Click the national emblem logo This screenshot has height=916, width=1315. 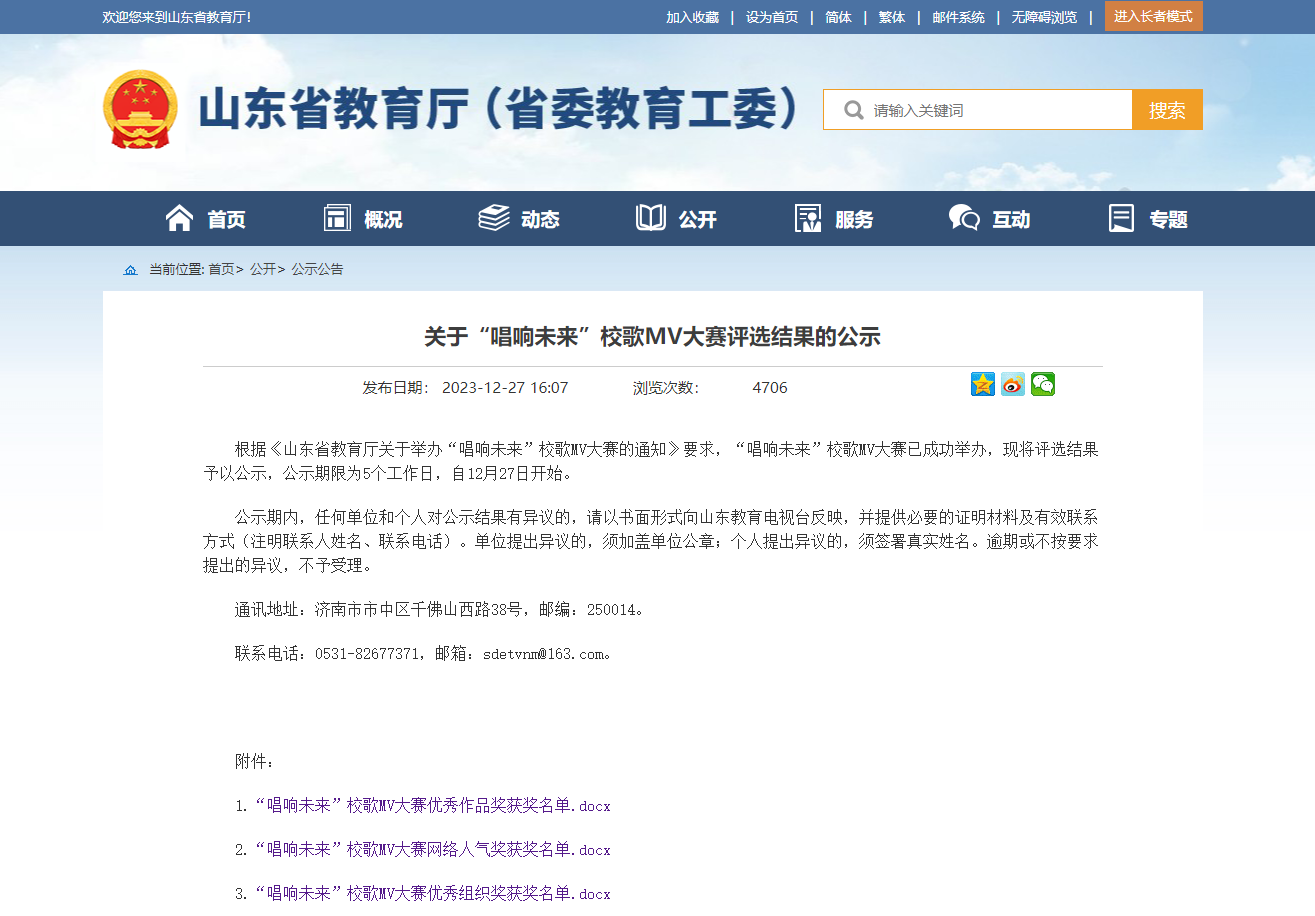coord(140,109)
